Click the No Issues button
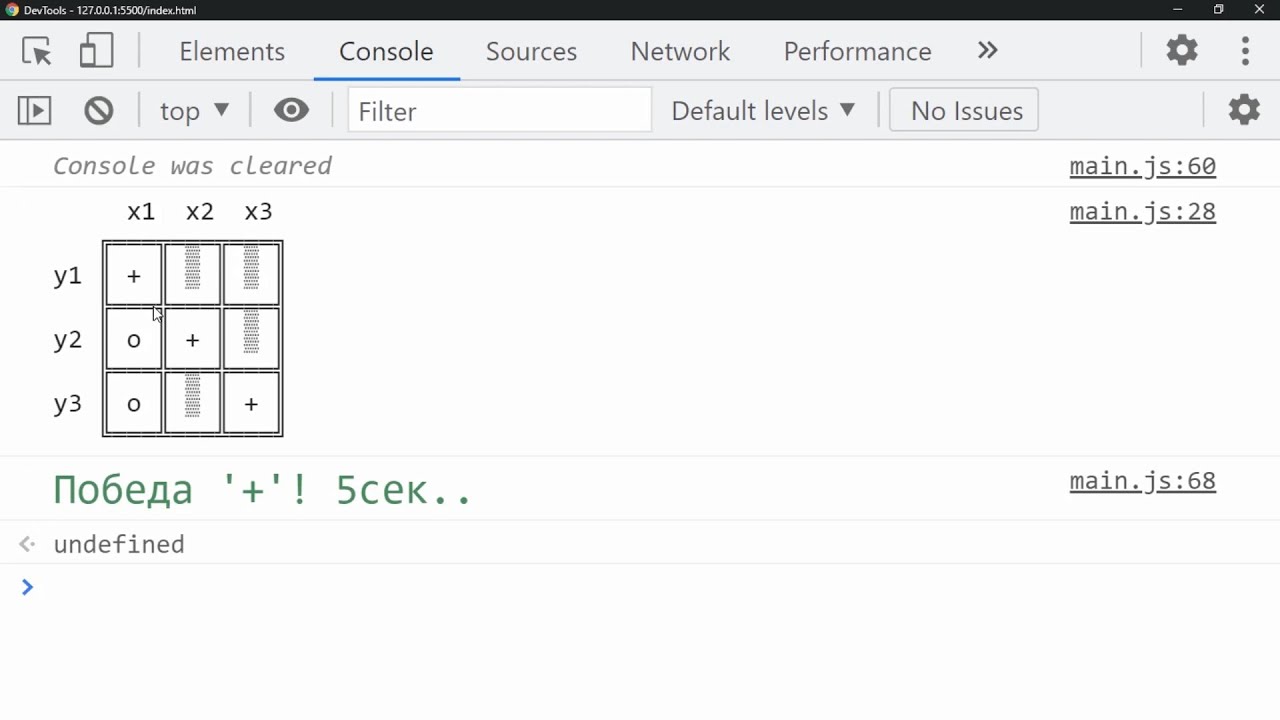This screenshot has height=720, width=1280. pos(964,110)
